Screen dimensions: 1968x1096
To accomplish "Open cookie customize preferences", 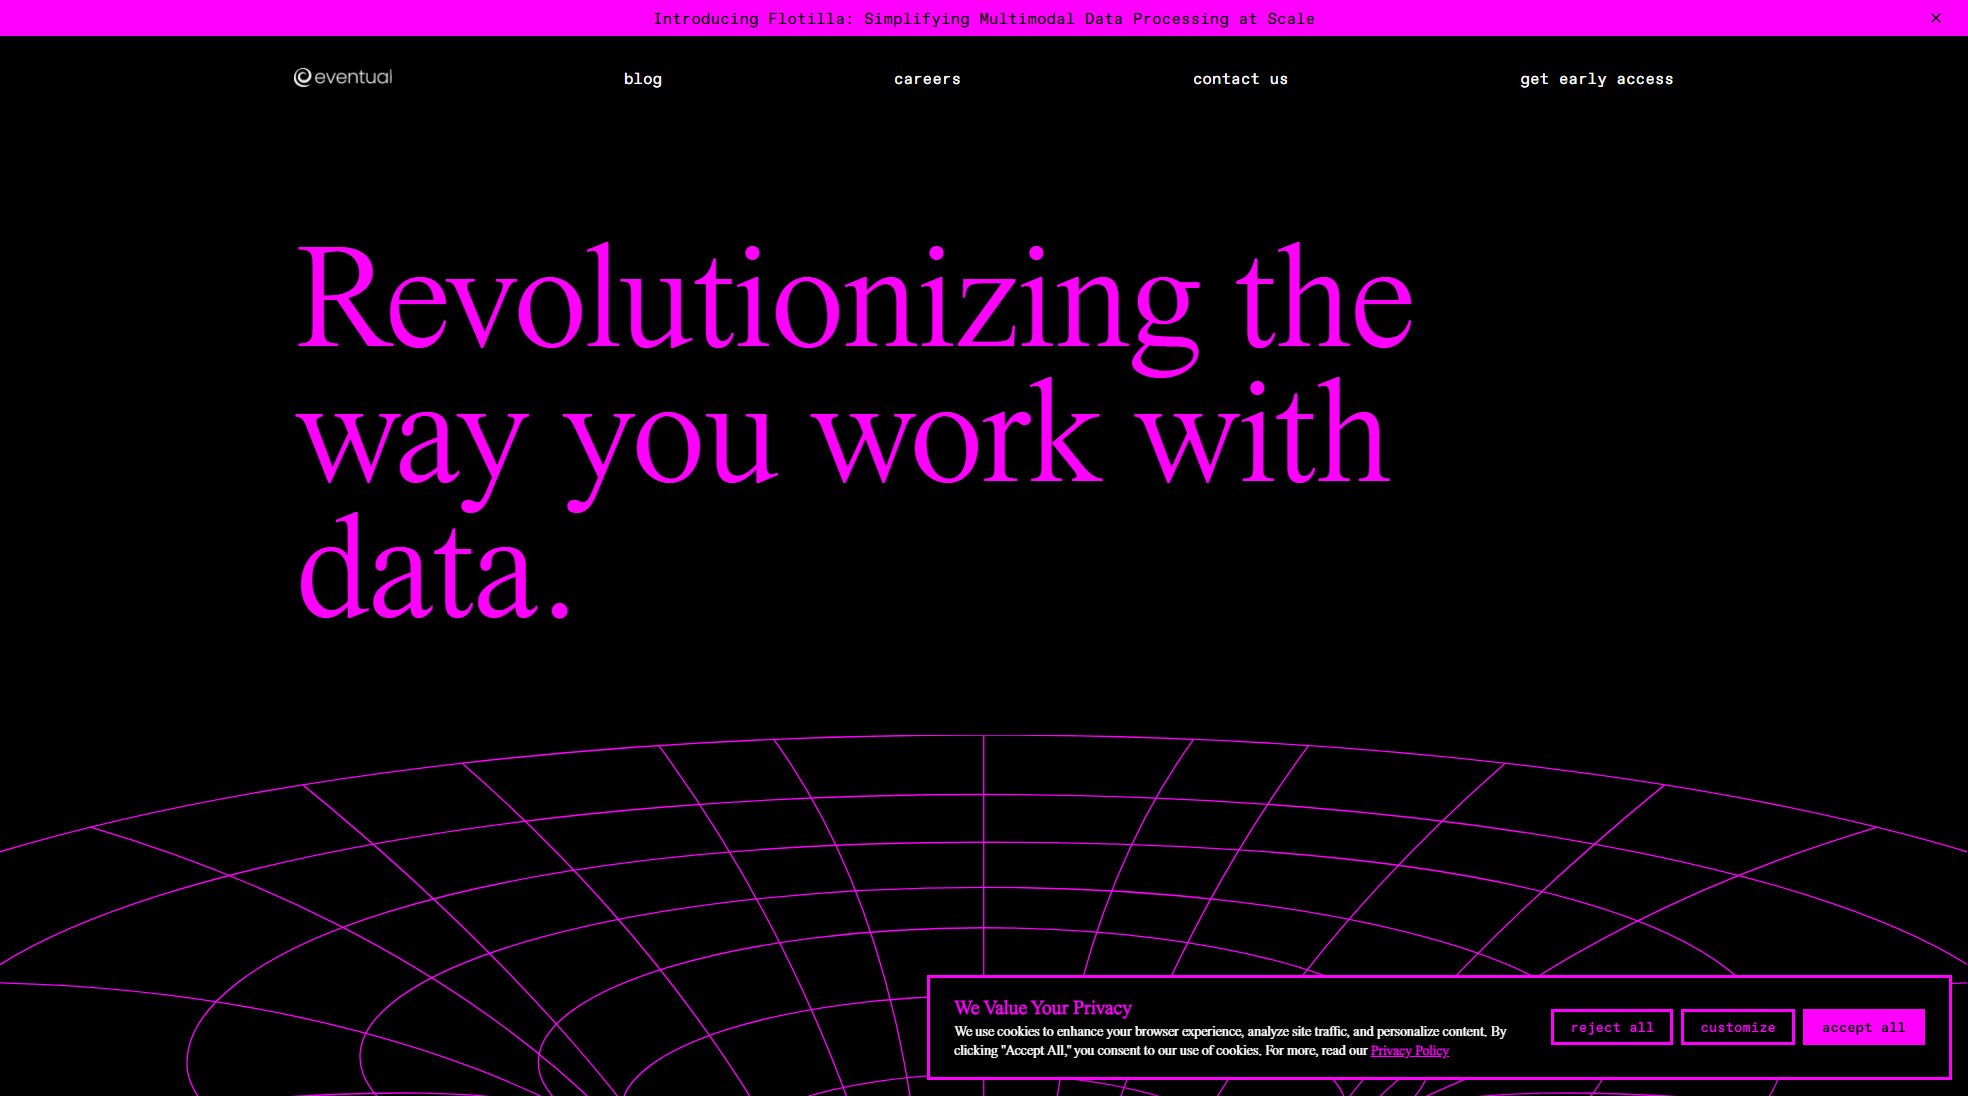I will (x=1737, y=1027).
